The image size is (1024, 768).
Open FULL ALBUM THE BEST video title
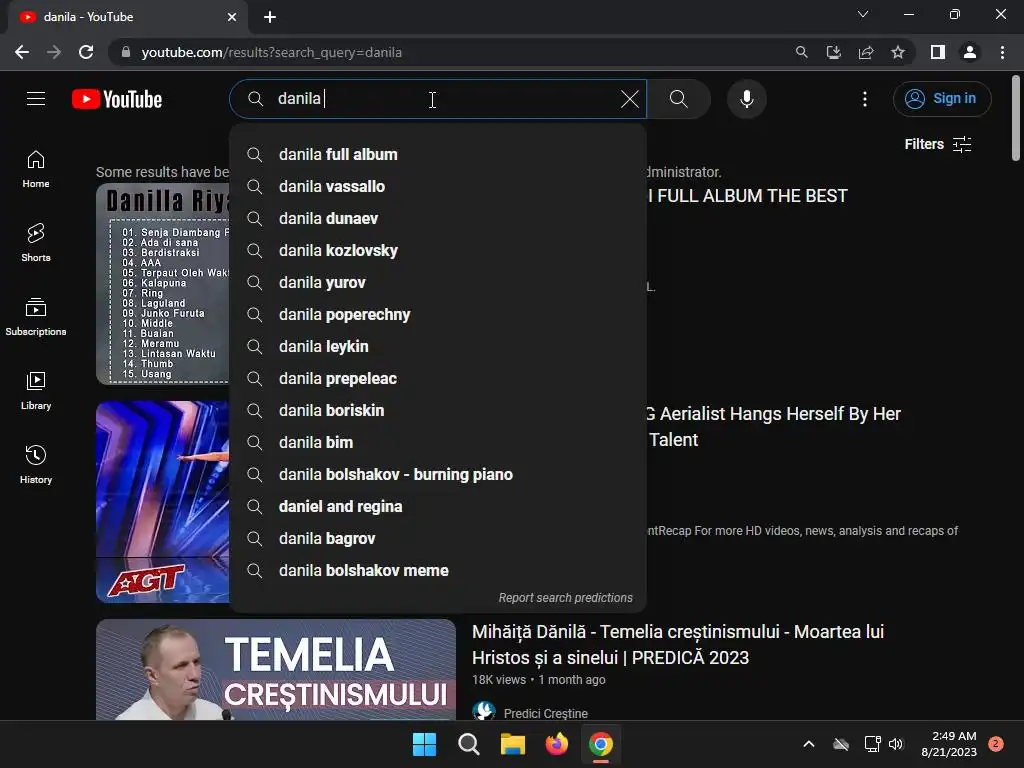(748, 196)
